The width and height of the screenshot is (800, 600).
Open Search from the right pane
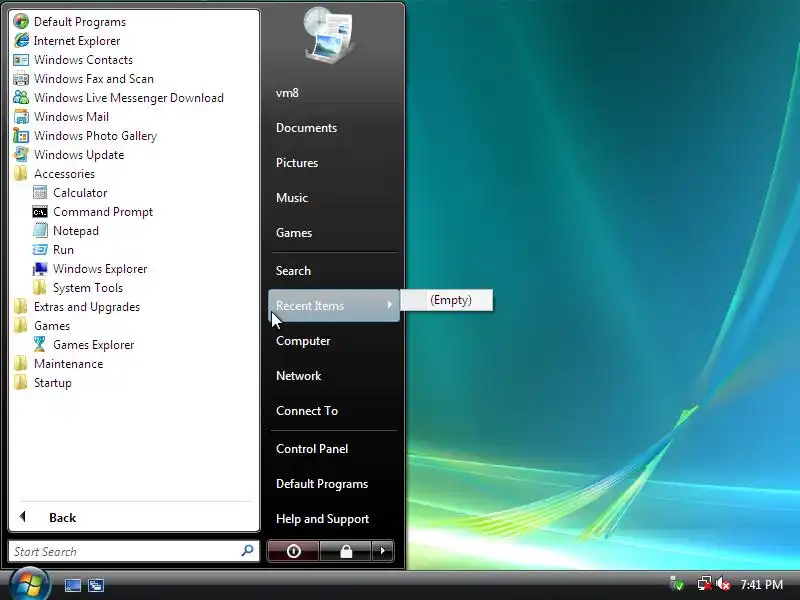pyautogui.click(x=293, y=270)
